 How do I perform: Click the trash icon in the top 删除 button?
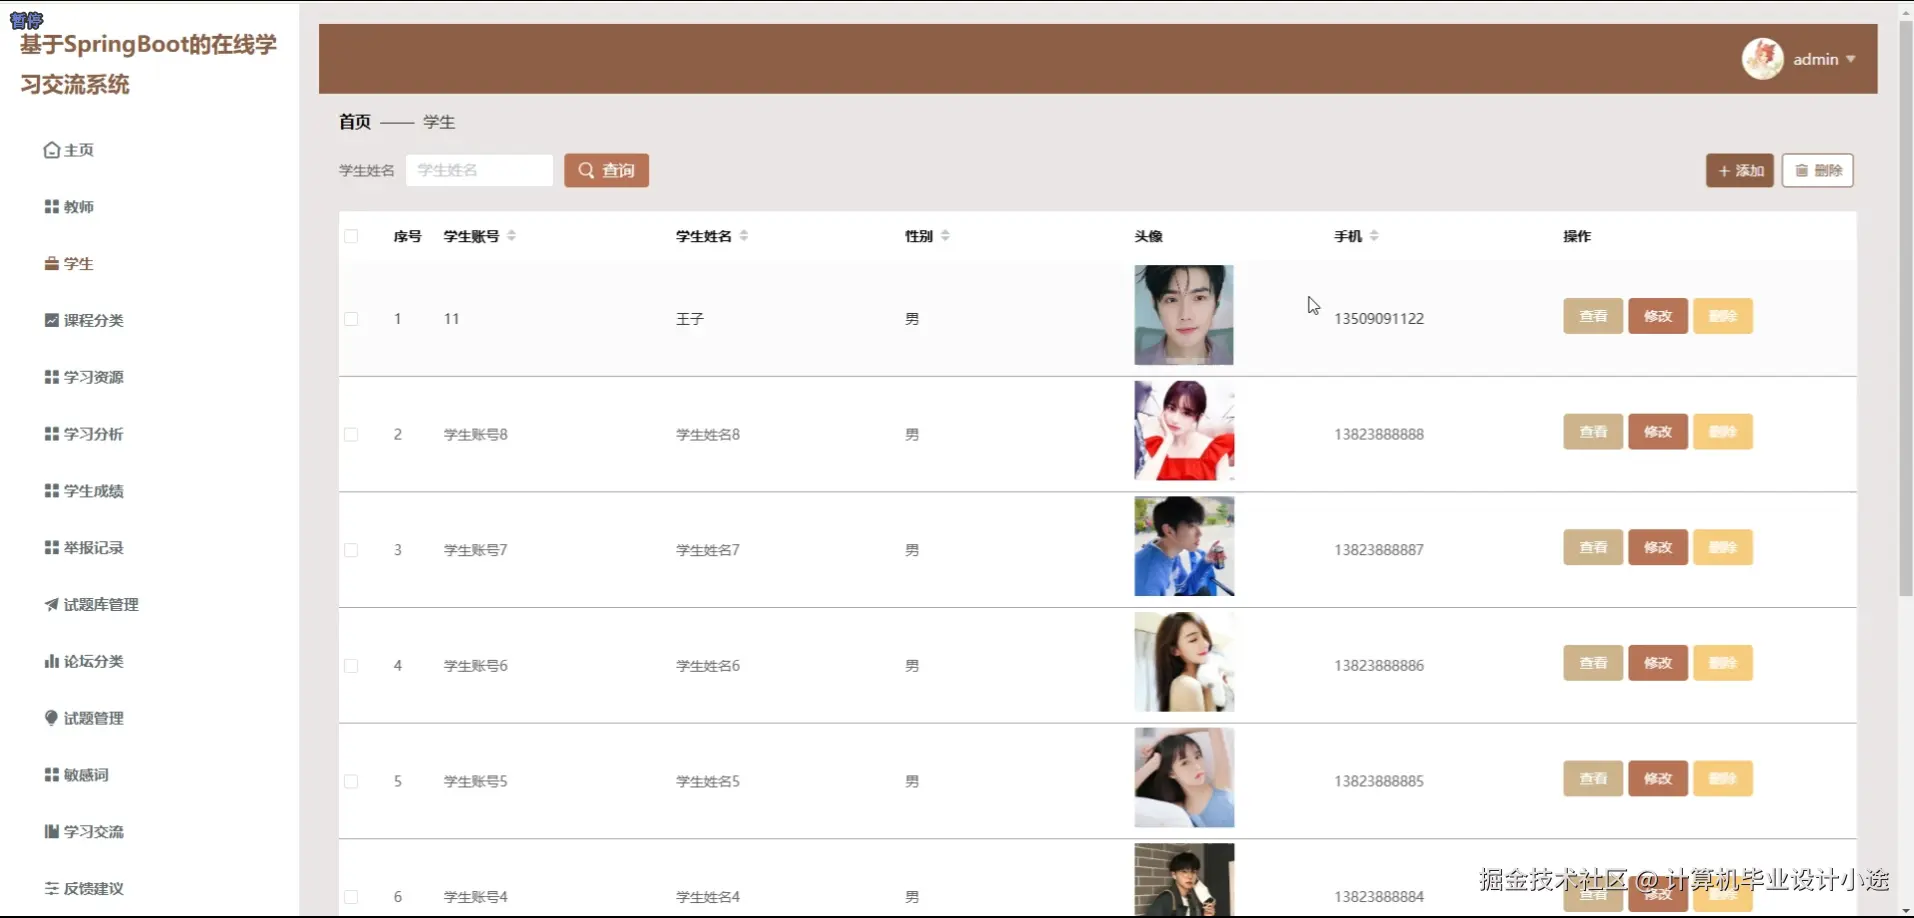[1802, 171]
